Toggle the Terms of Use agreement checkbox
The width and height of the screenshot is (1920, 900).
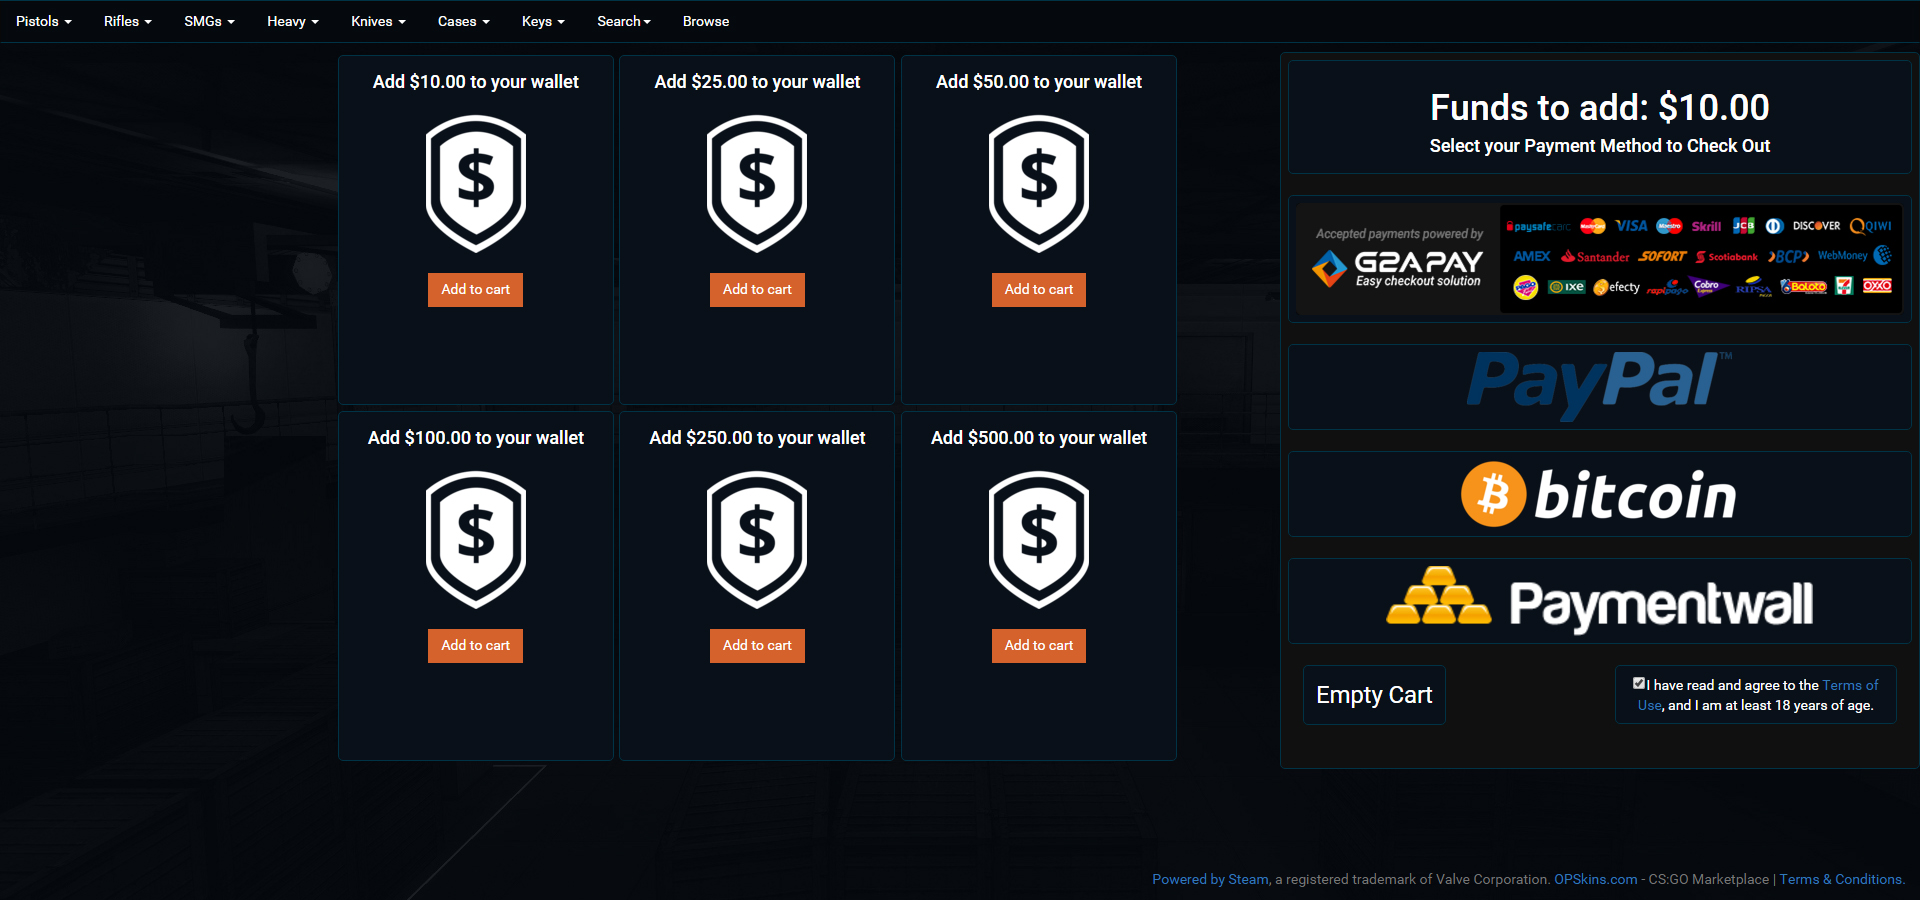[1639, 684]
